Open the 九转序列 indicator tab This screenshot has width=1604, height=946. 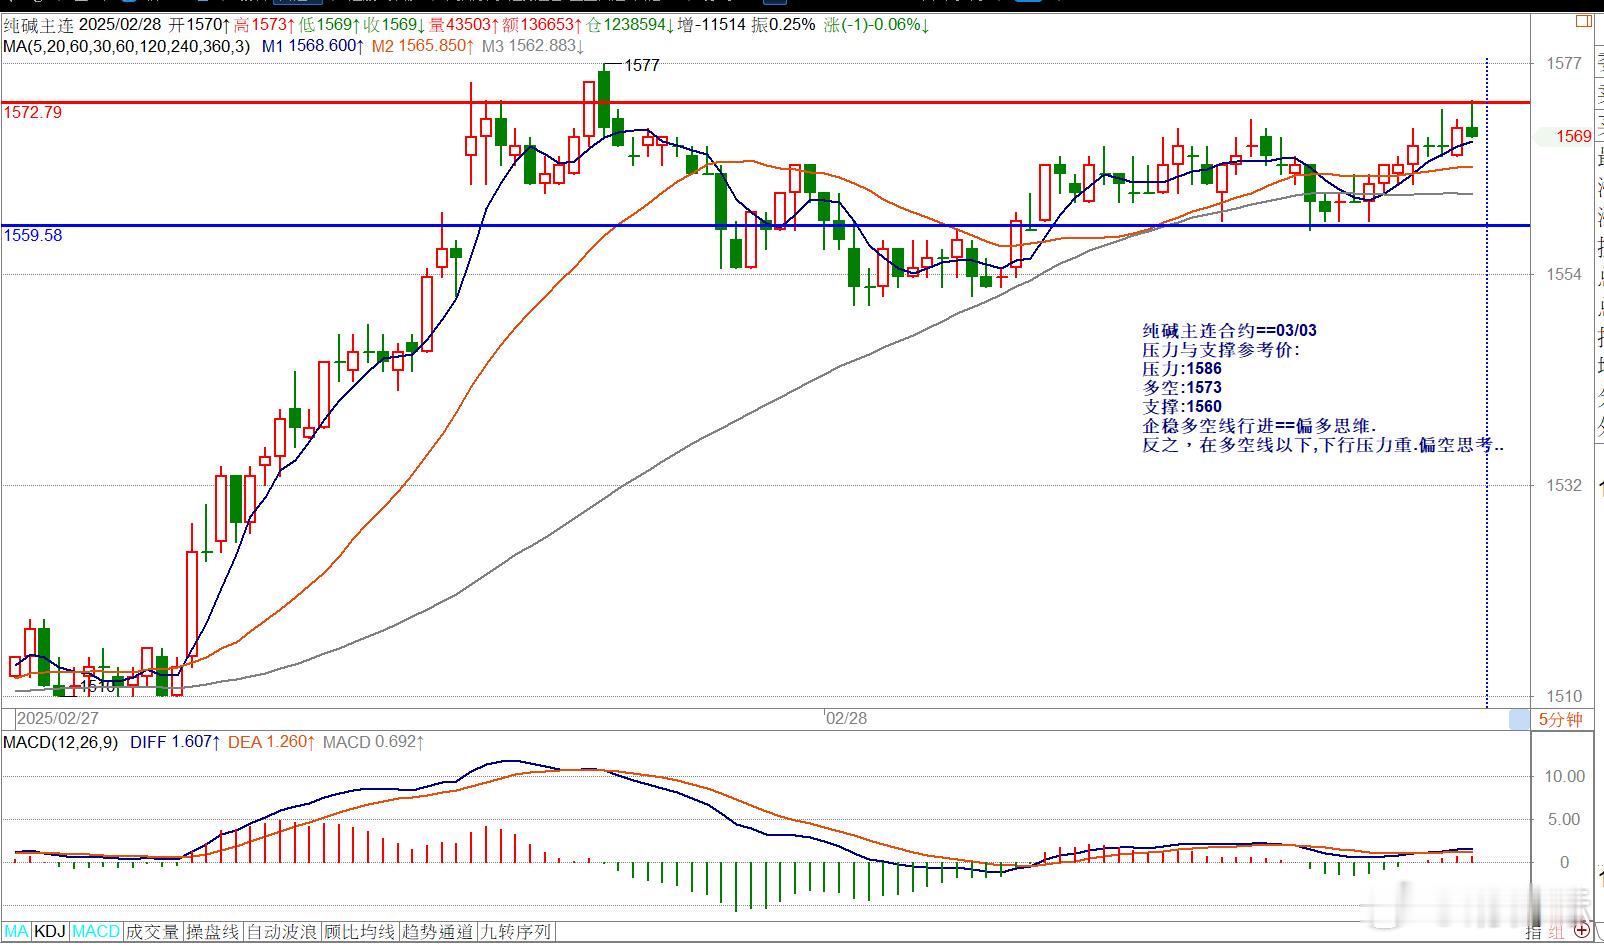tap(516, 932)
